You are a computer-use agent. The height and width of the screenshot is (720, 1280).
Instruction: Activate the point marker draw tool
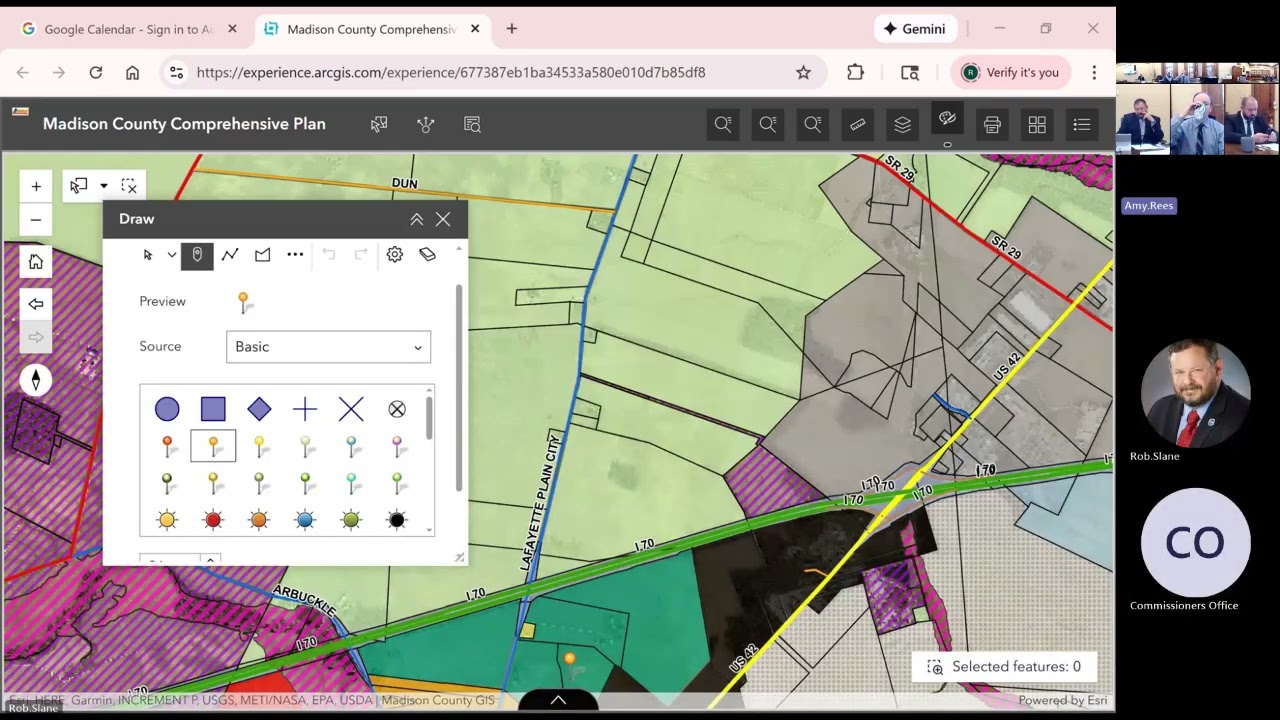click(x=197, y=255)
